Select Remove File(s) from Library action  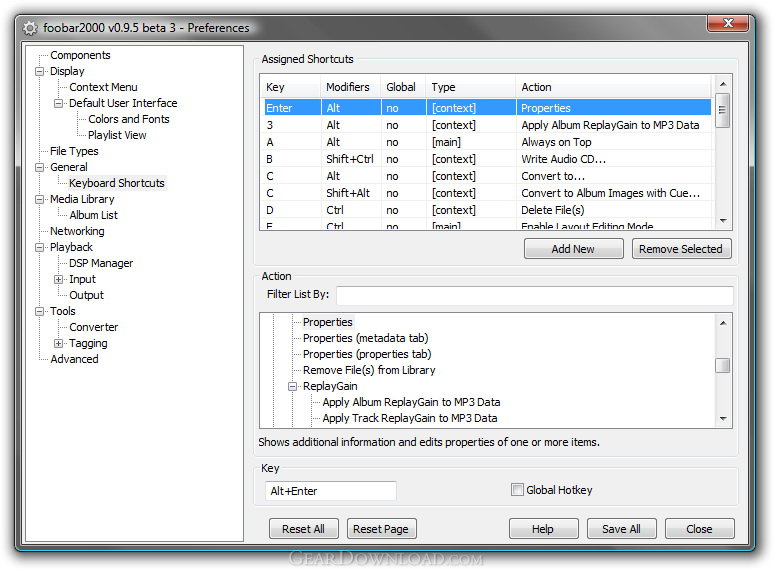coord(369,370)
